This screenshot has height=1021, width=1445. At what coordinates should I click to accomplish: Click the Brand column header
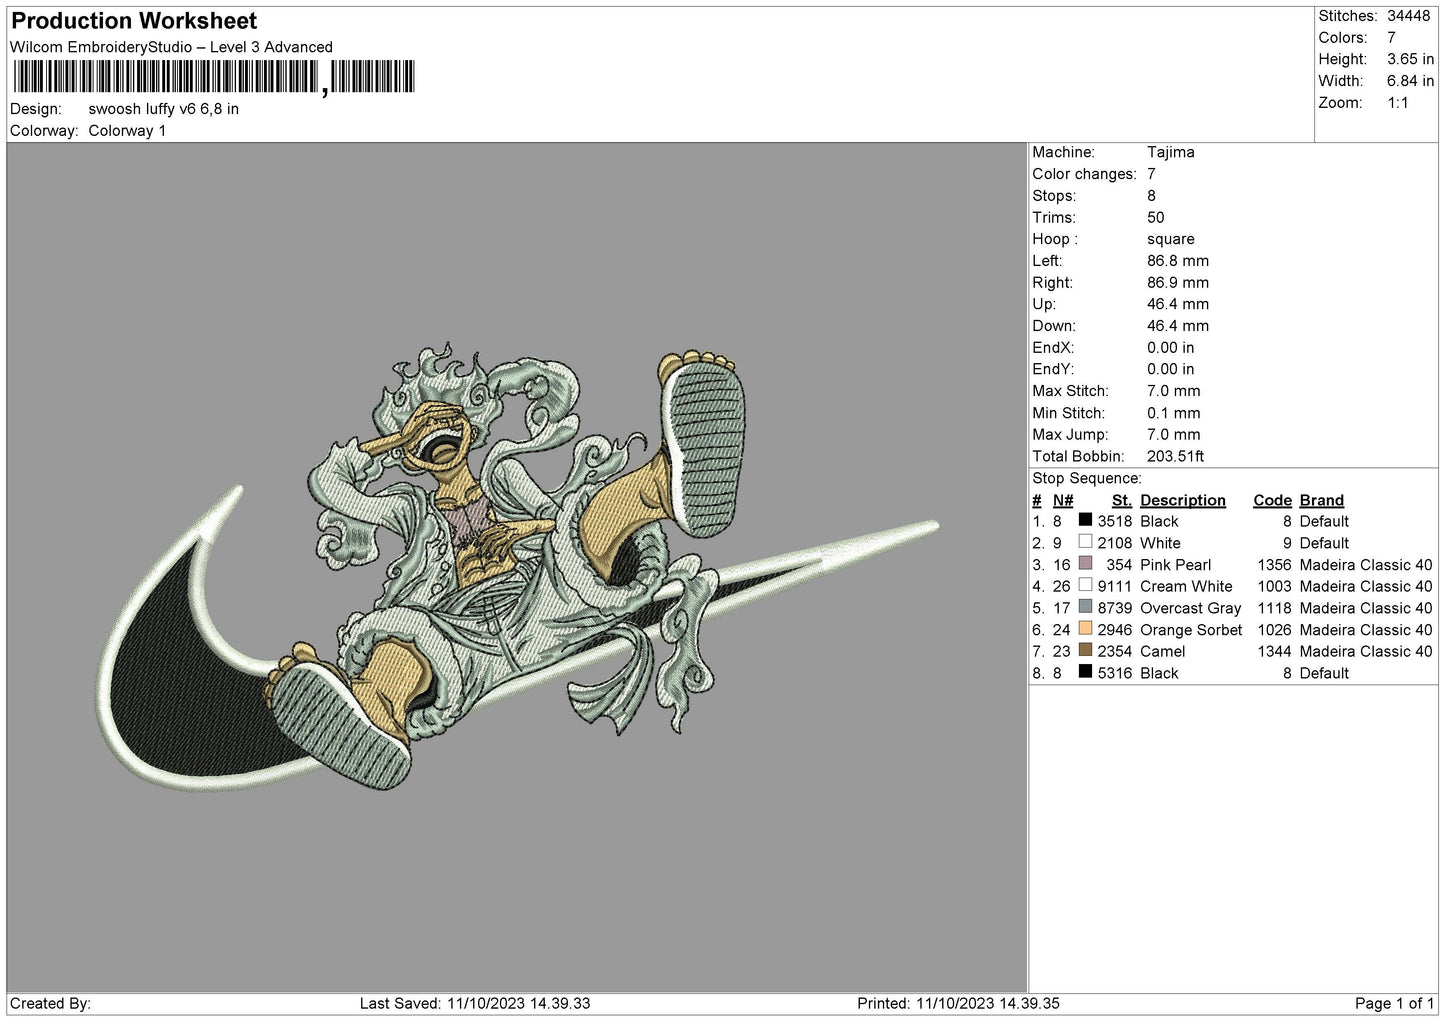[x=1321, y=500]
